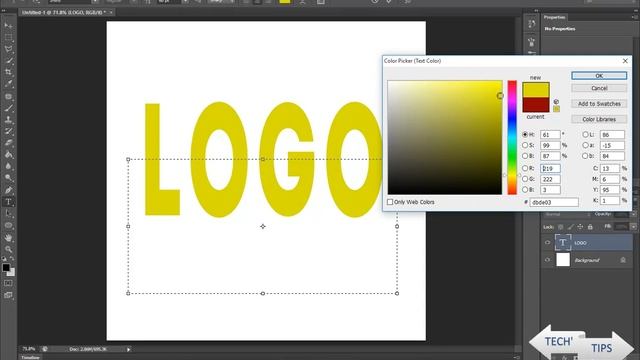
Task: Select the G green radio button
Action: [525, 179]
